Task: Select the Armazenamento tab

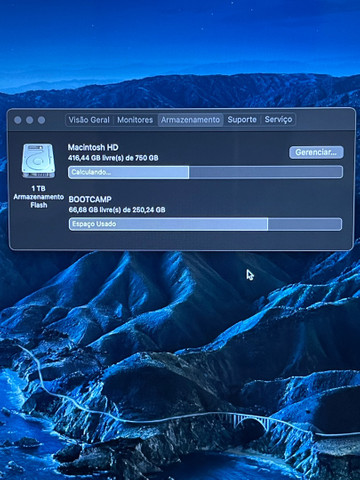Action: (190, 120)
